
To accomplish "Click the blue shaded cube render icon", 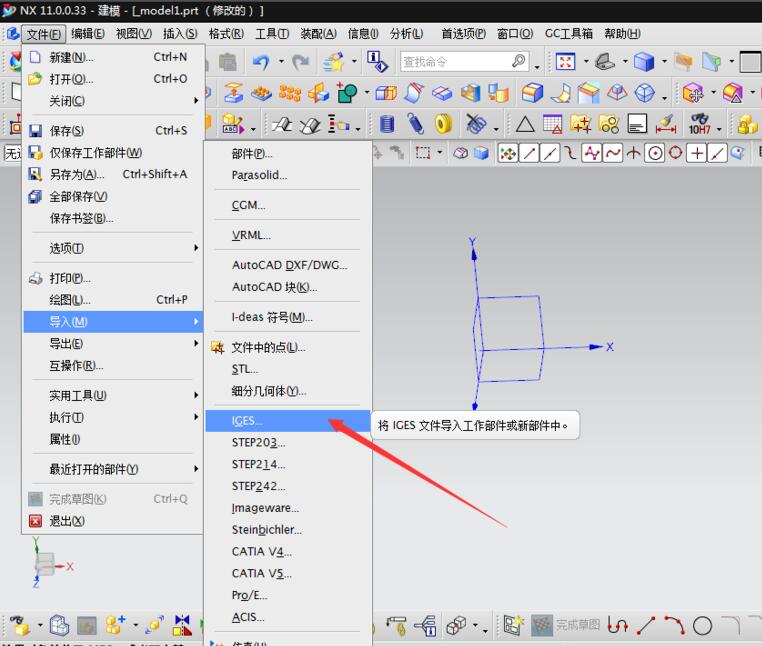I will pyautogui.click(x=644, y=62).
